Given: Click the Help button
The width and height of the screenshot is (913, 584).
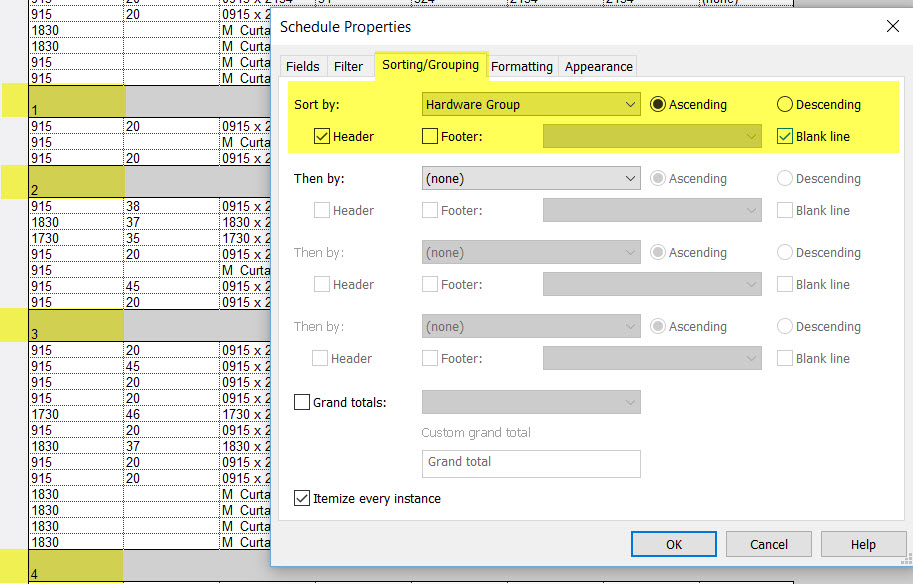Looking at the screenshot, I should point(863,544).
